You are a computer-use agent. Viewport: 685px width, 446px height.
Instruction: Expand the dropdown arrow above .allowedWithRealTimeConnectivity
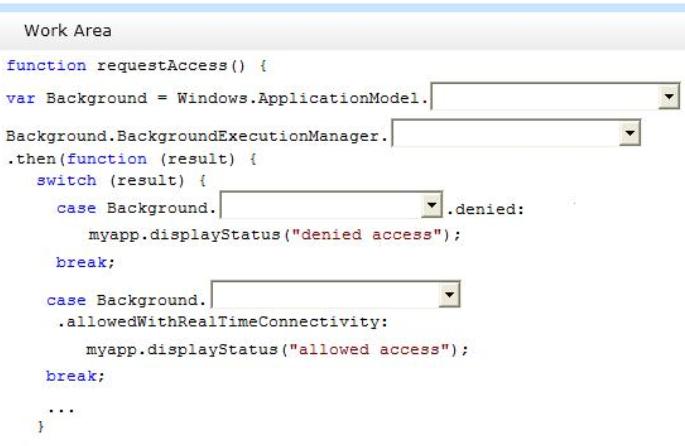point(449,294)
